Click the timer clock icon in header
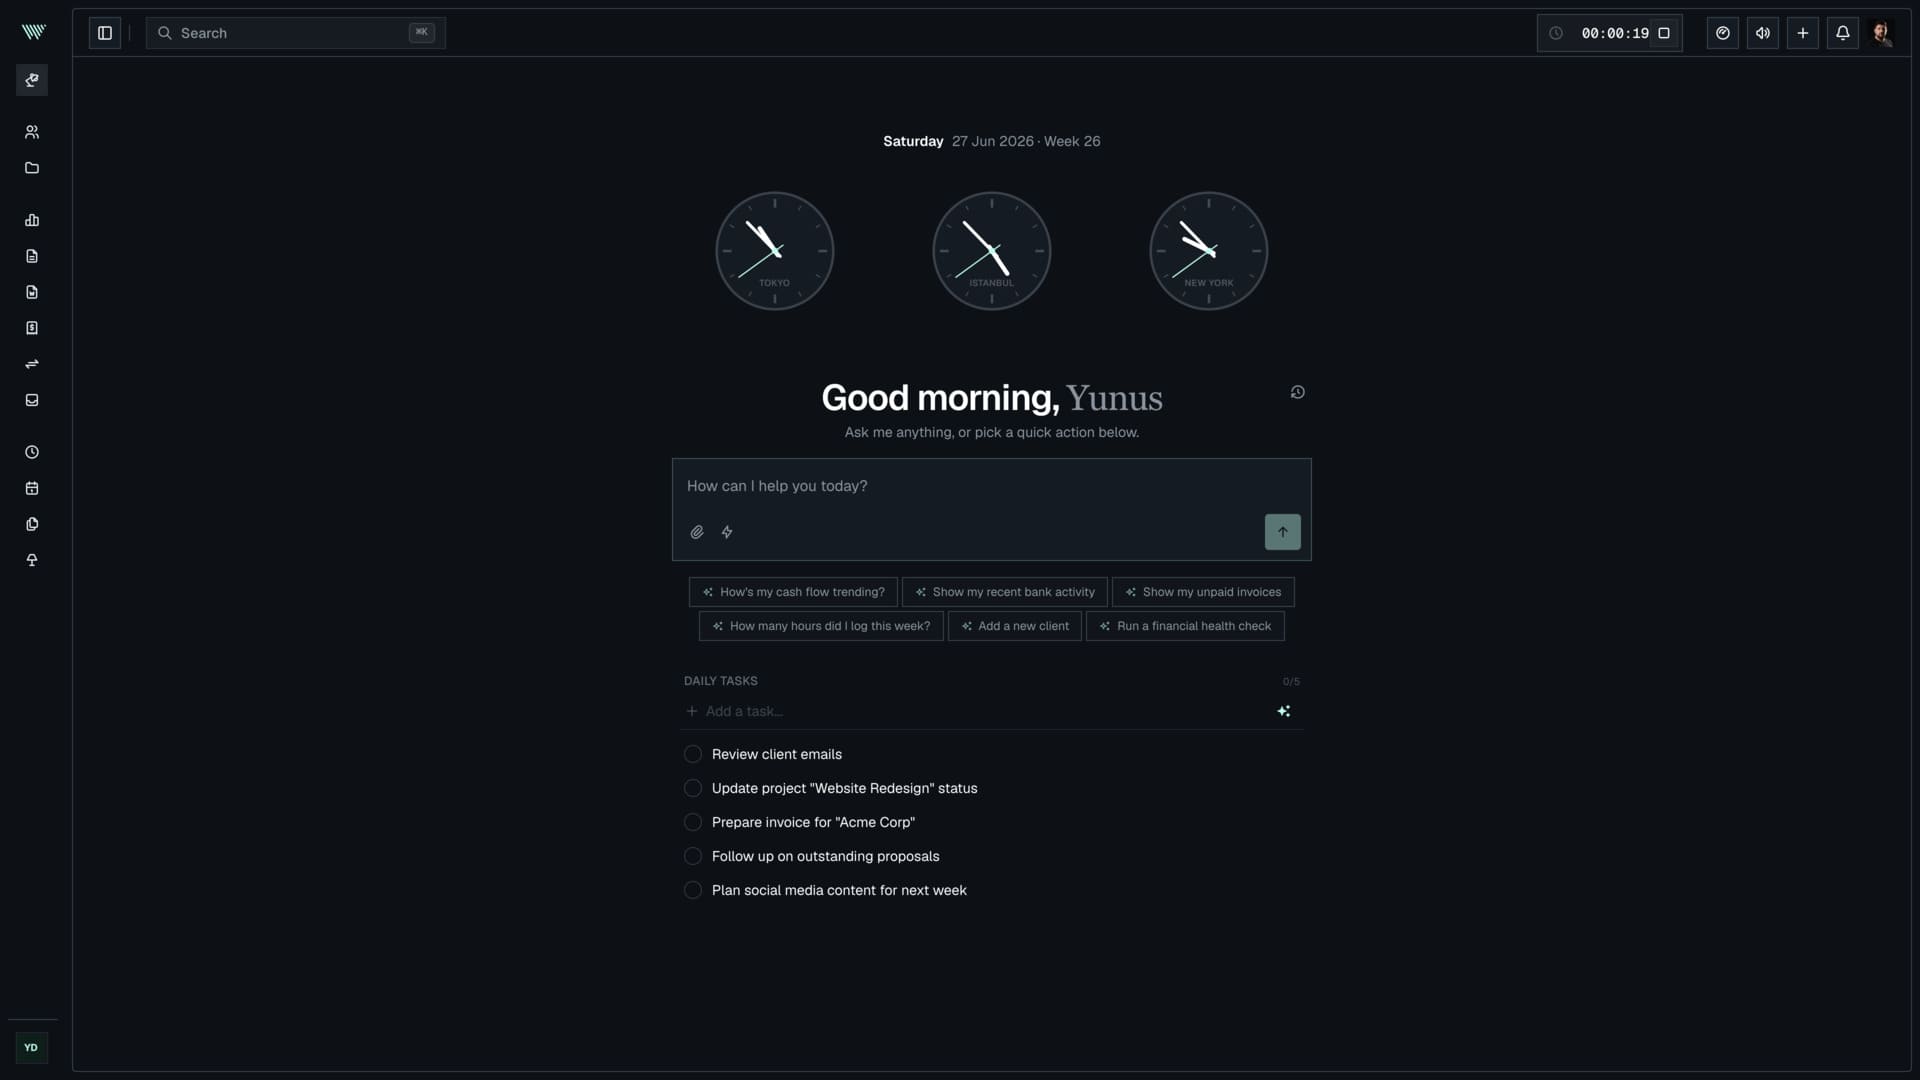This screenshot has height=1080, width=1920. click(x=1556, y=33)
